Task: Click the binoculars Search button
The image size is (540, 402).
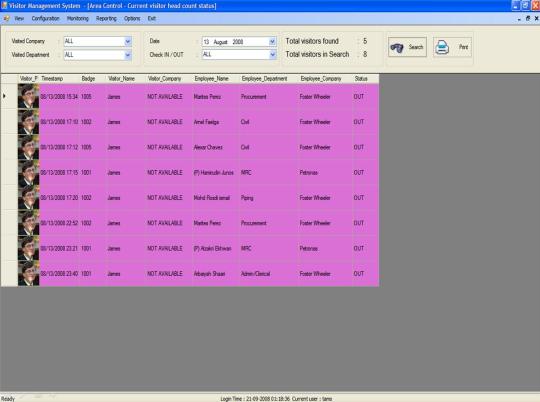Action: tap(407, 47)
